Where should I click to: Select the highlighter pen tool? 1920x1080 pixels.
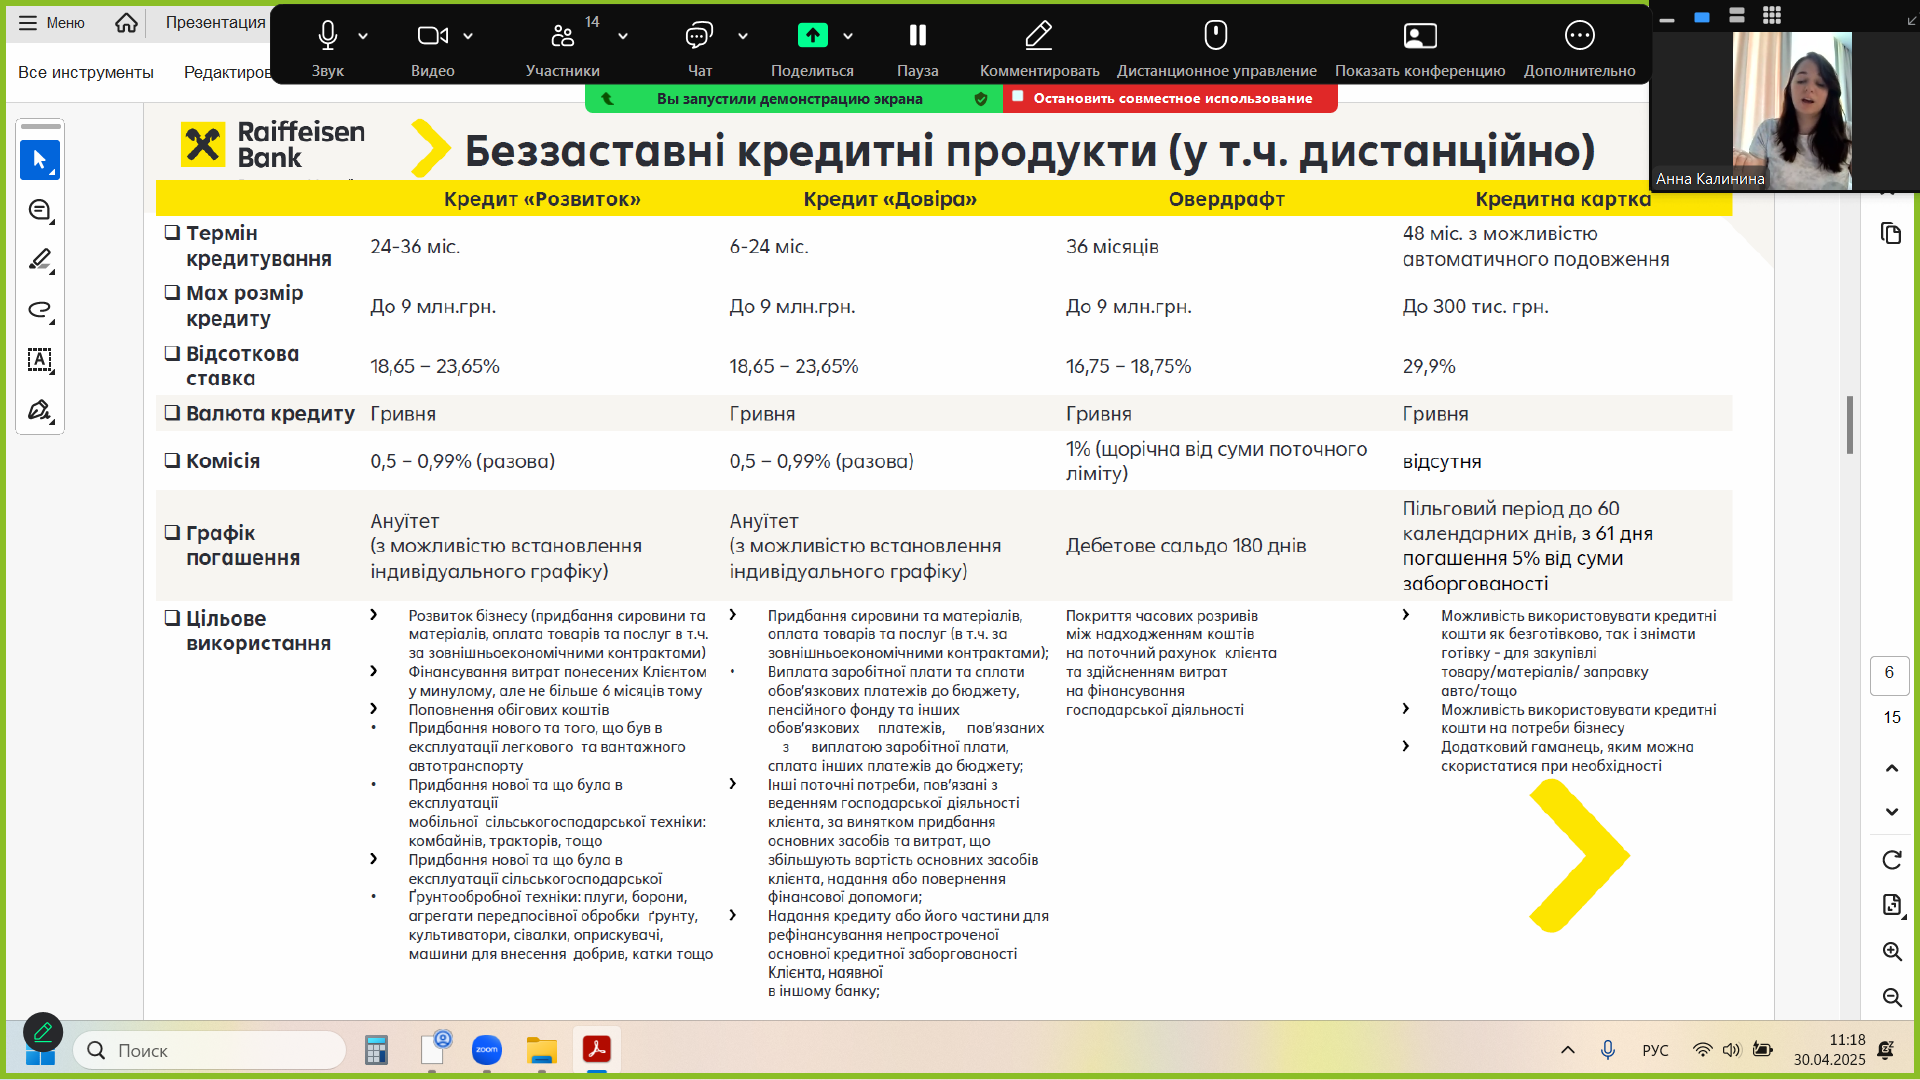(40, 260)
